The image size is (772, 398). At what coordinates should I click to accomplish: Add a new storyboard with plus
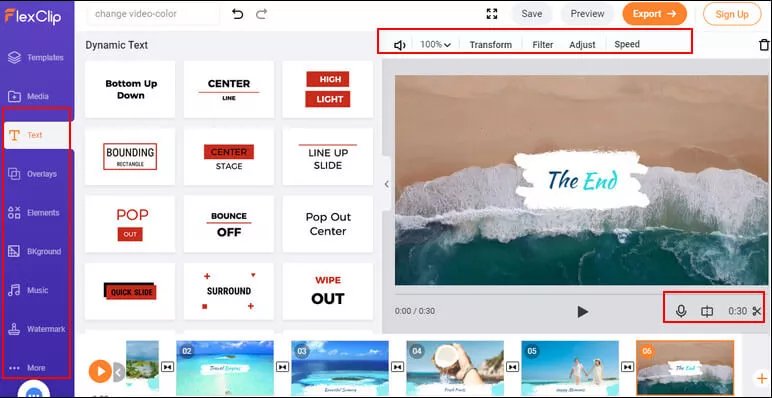(762, 378)
